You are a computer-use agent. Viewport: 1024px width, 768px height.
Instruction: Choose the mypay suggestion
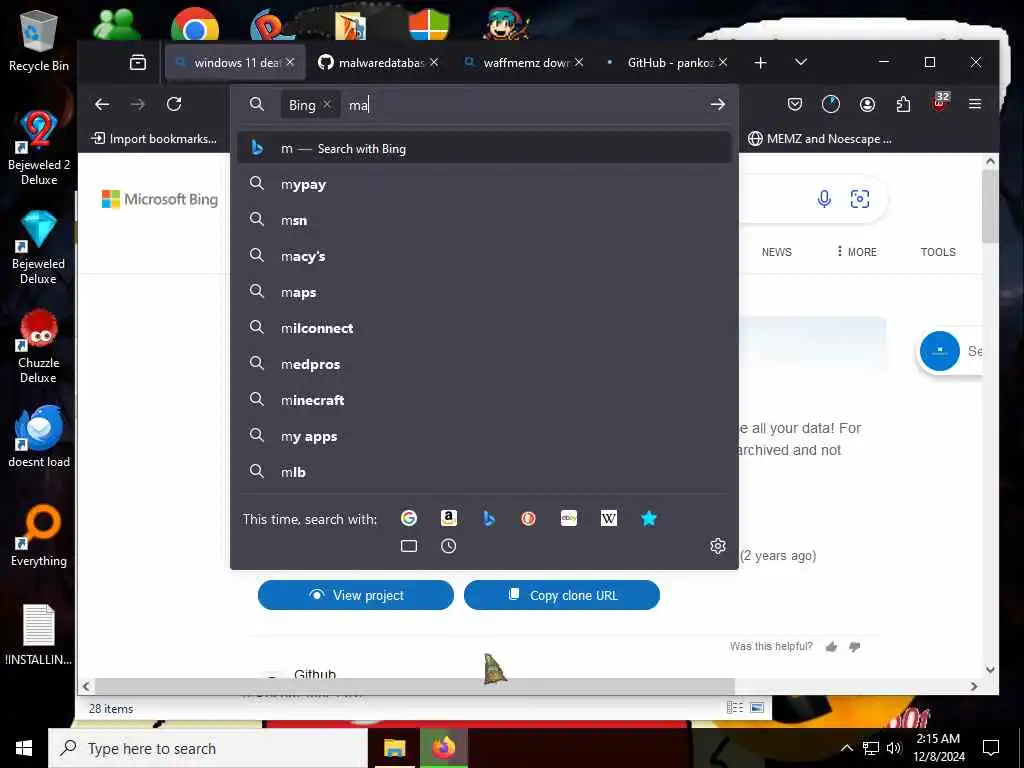click(484, 185)
